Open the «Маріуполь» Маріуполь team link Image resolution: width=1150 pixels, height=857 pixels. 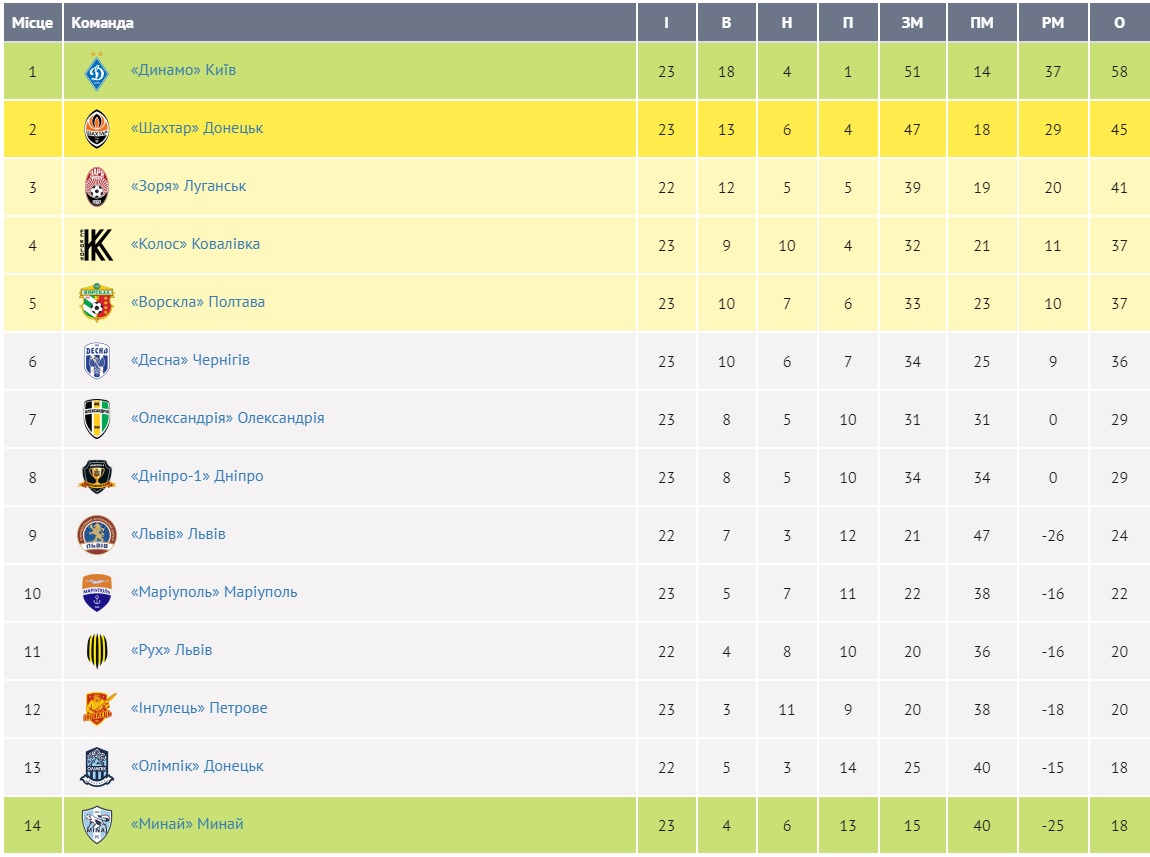(x=214, y=592)
